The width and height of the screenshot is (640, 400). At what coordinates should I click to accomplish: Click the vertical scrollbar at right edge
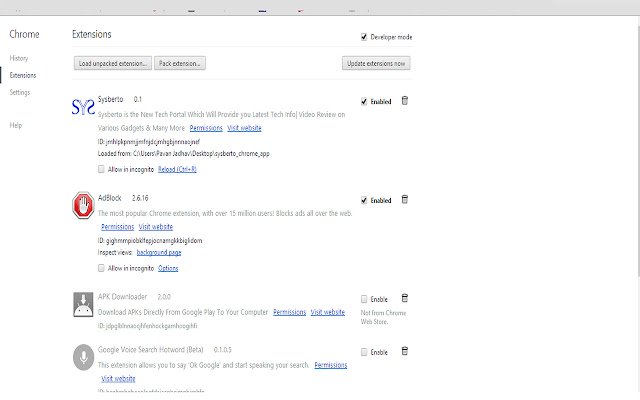(638, 151)
